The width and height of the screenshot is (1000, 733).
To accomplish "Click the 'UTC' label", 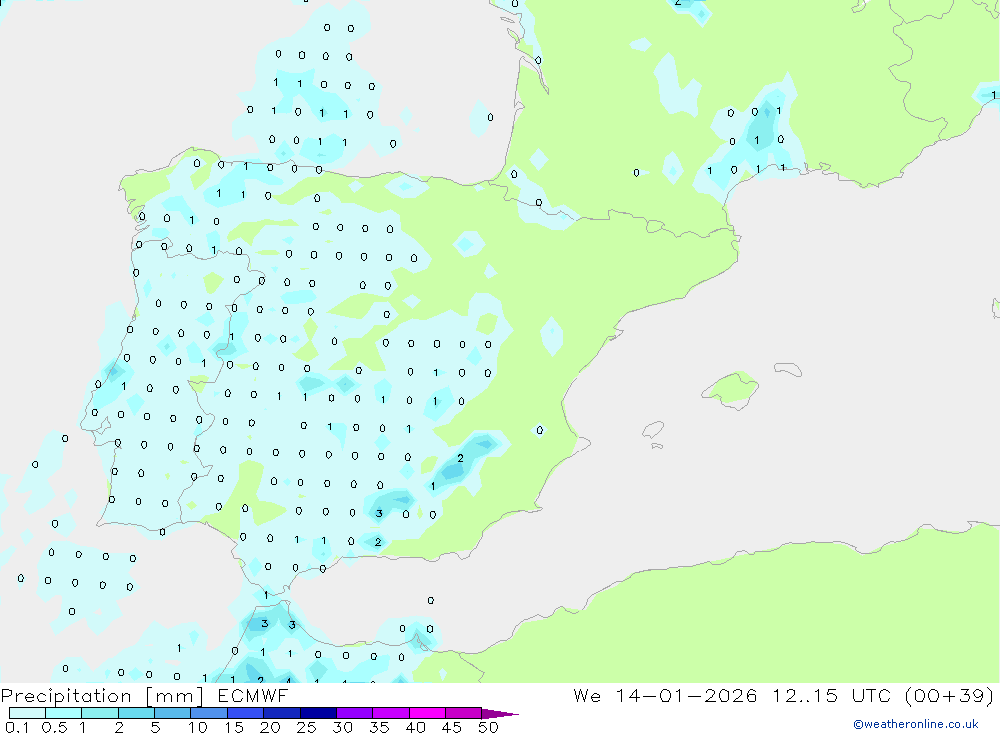I will 871,696.
